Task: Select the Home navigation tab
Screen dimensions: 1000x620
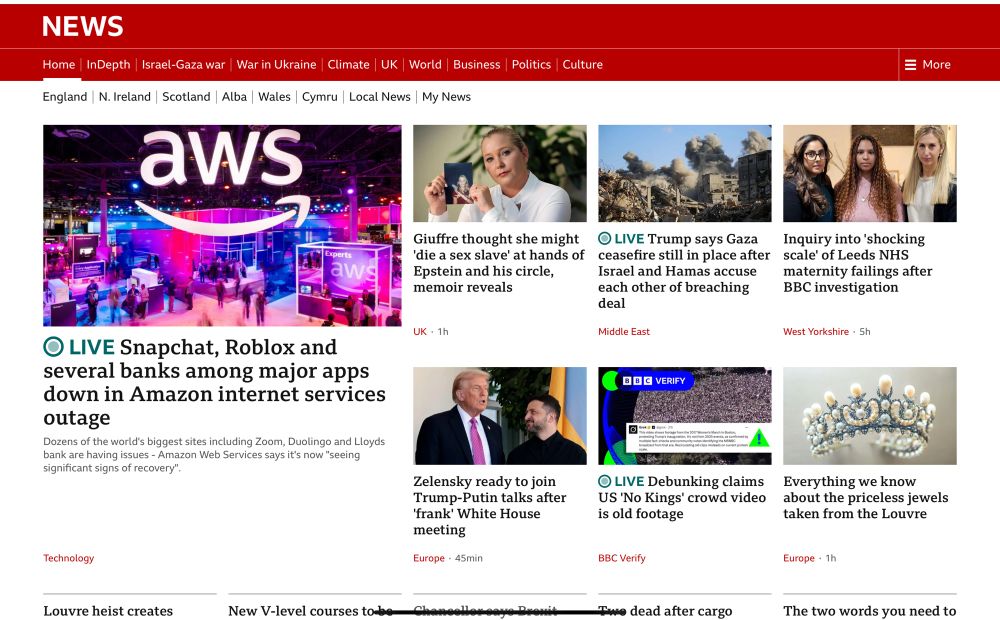Action: click(x=58, y=64)
